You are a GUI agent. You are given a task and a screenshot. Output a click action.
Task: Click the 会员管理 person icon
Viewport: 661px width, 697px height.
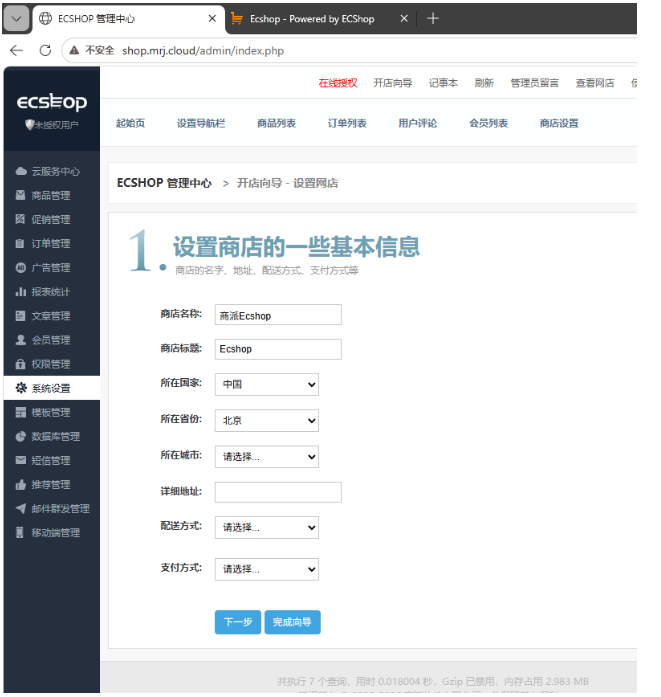(x=20, y=340)
